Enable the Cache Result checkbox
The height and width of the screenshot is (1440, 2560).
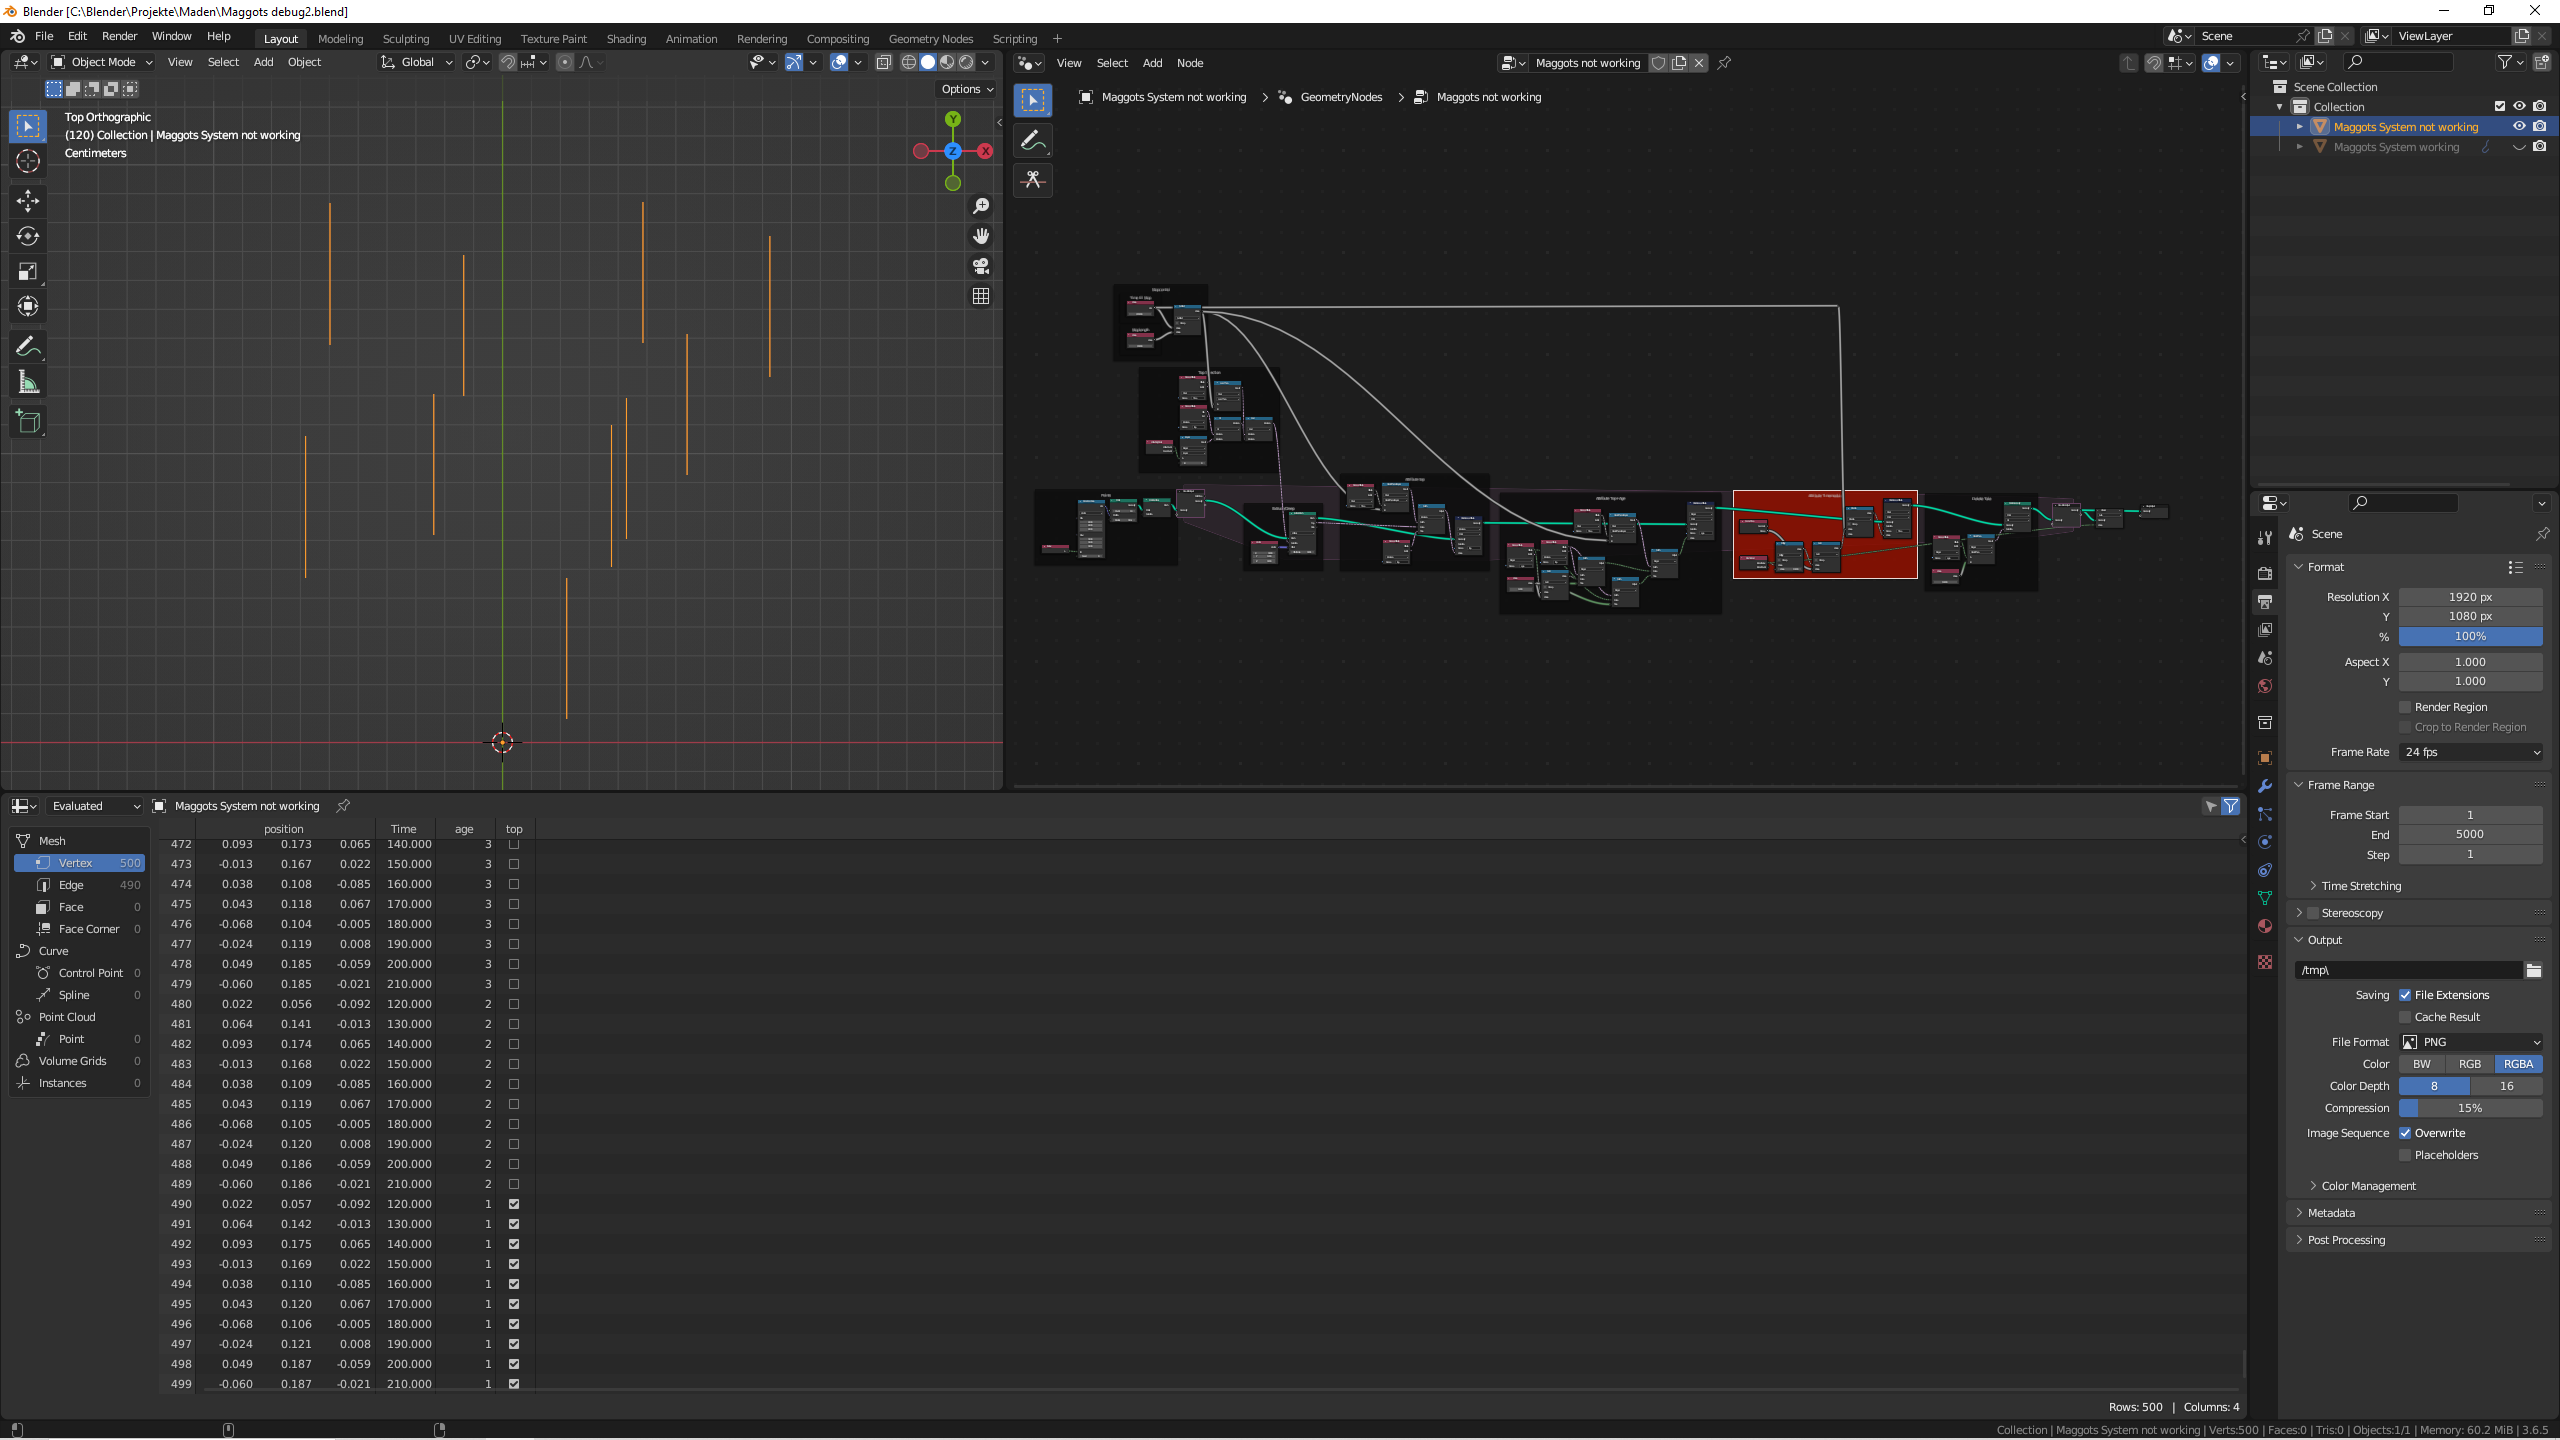(x=2405, y=1017)
